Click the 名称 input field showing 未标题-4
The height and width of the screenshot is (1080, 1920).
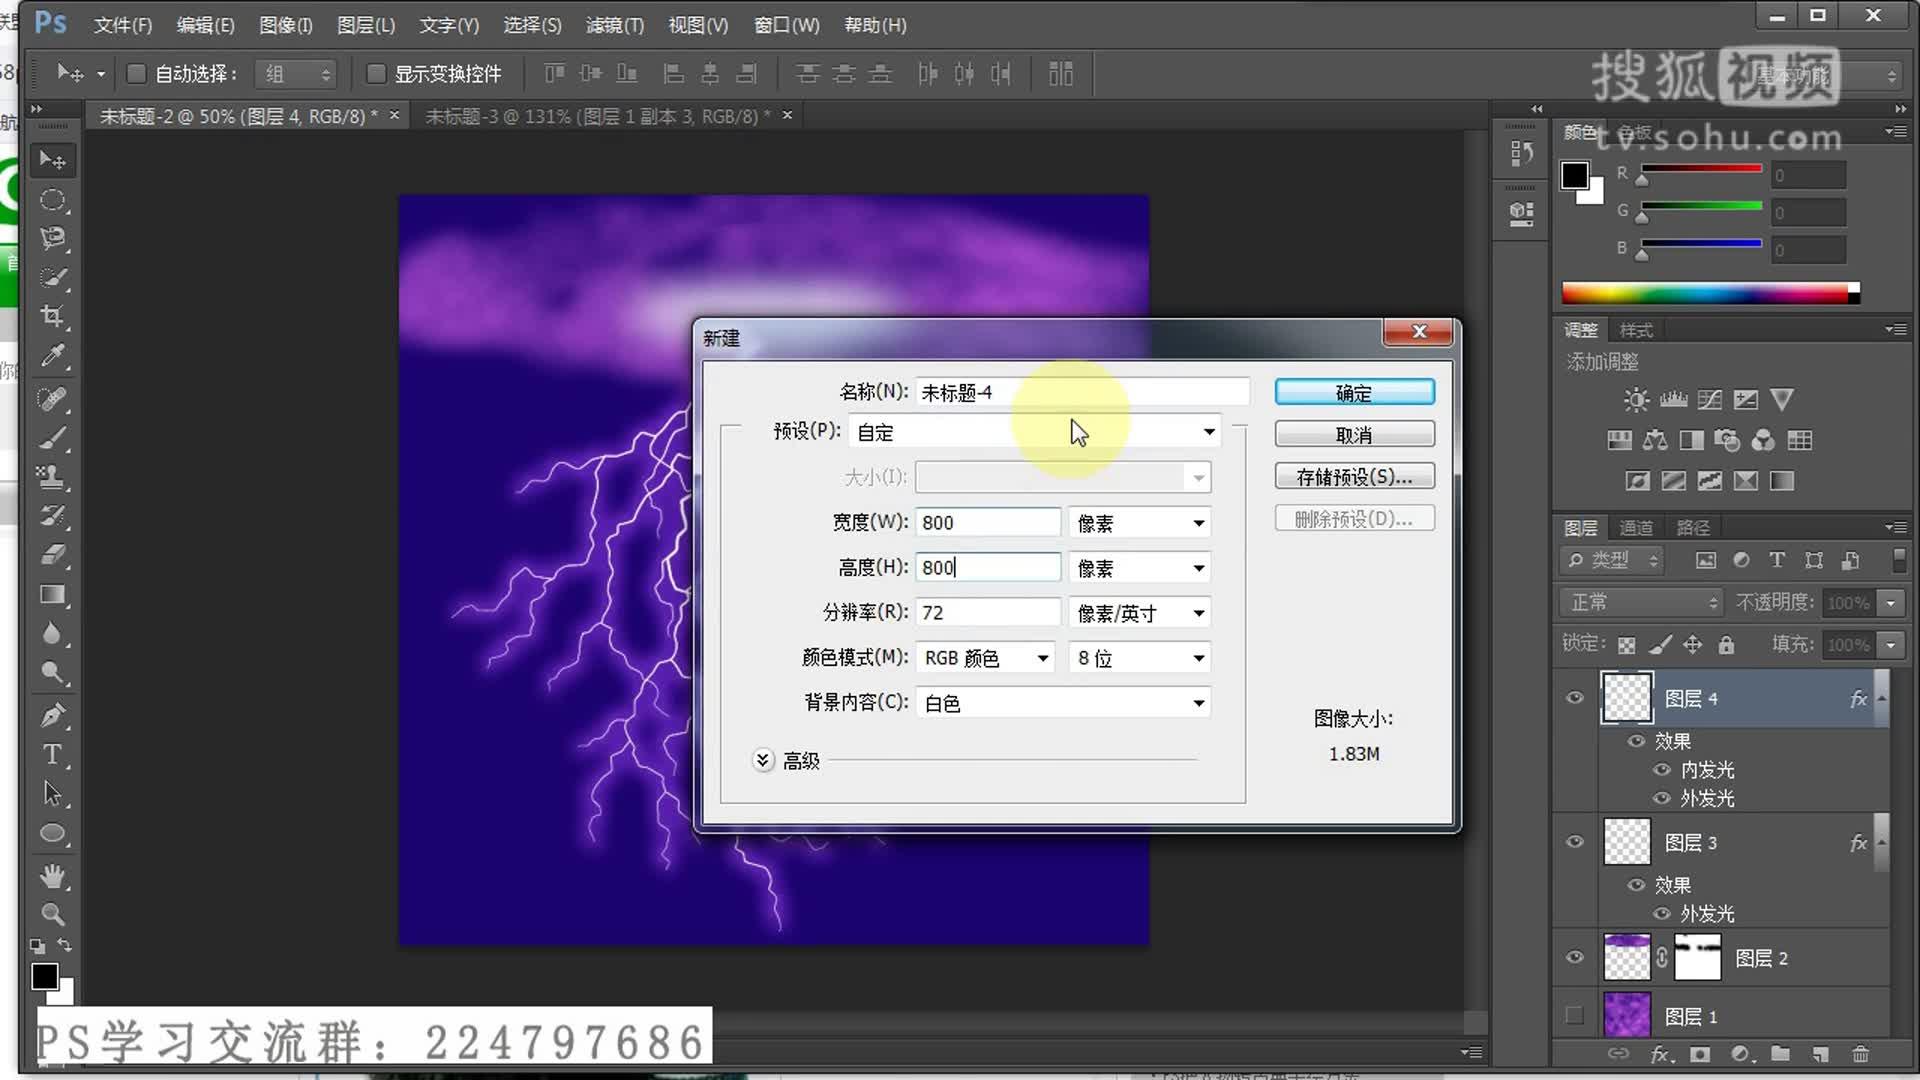click(x=1080, y=392)
